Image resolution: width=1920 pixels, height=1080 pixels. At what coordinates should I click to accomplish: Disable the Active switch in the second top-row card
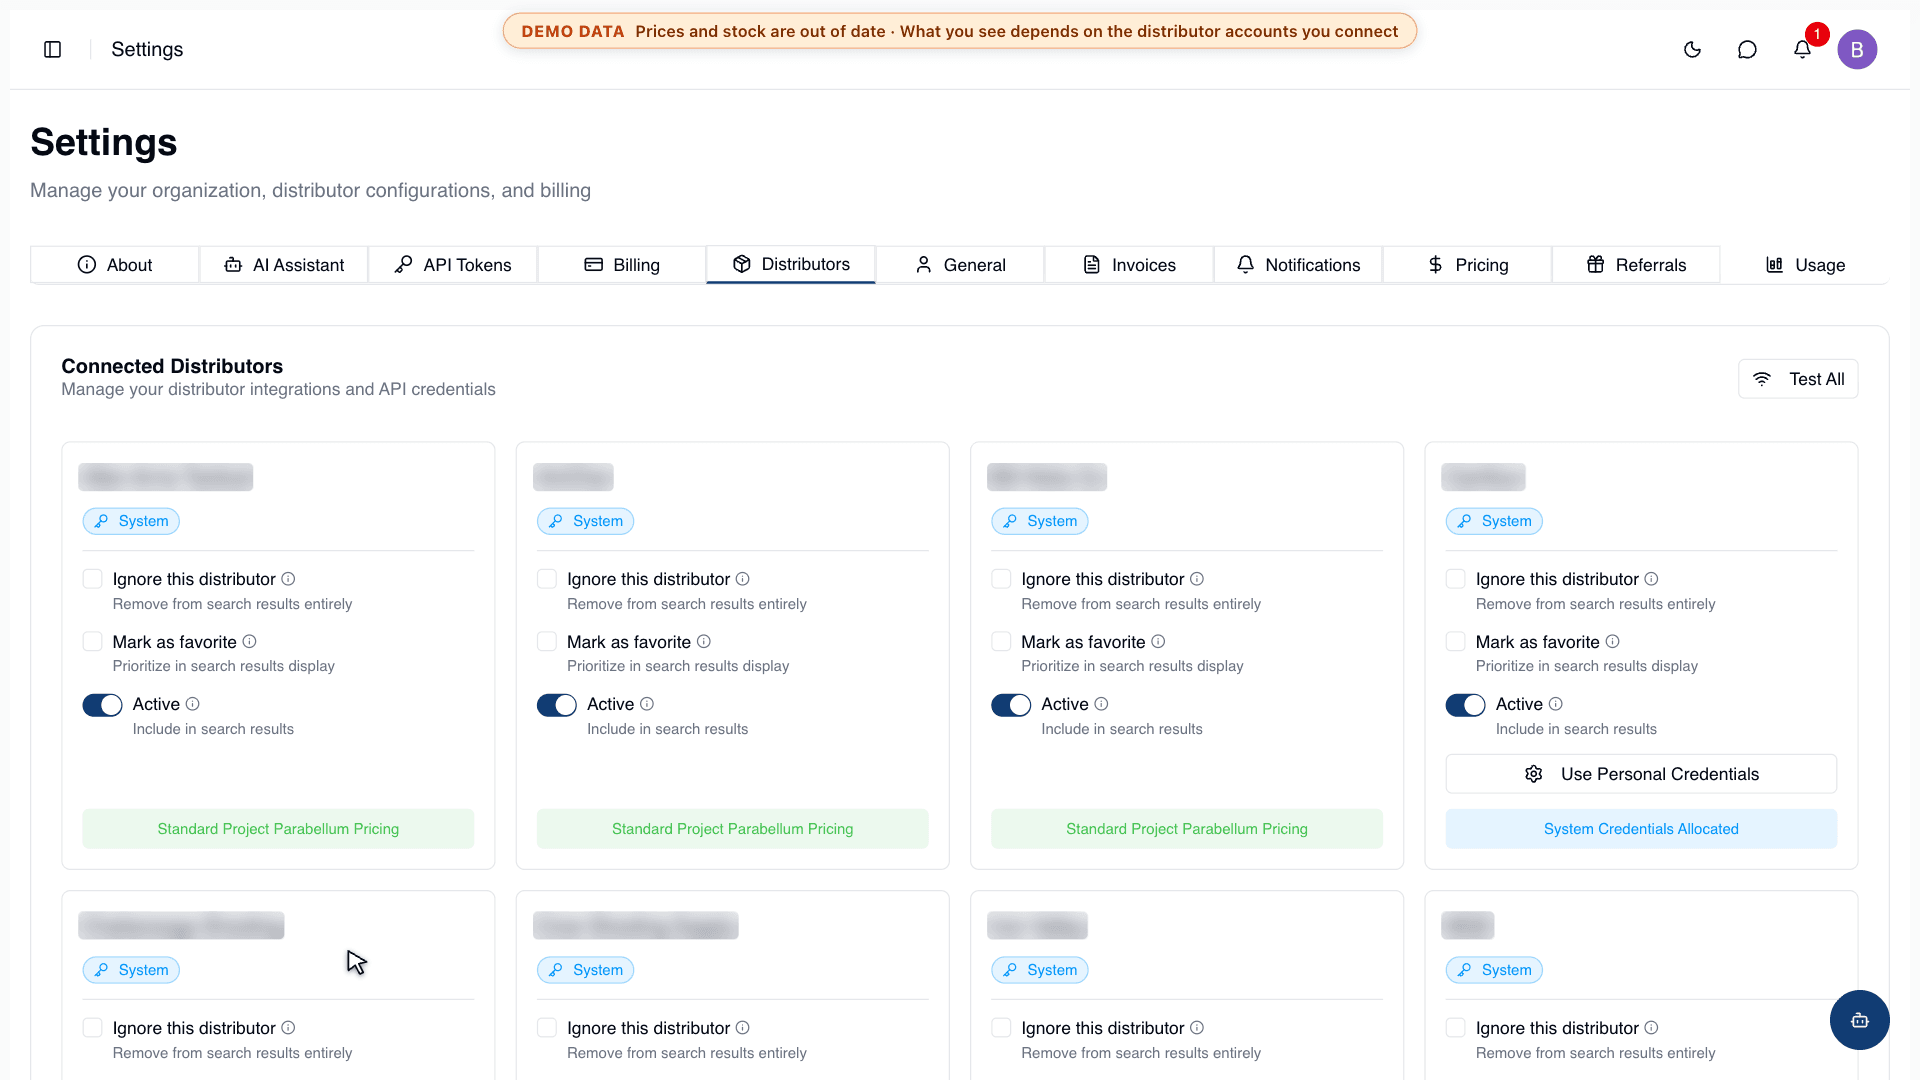557,705
